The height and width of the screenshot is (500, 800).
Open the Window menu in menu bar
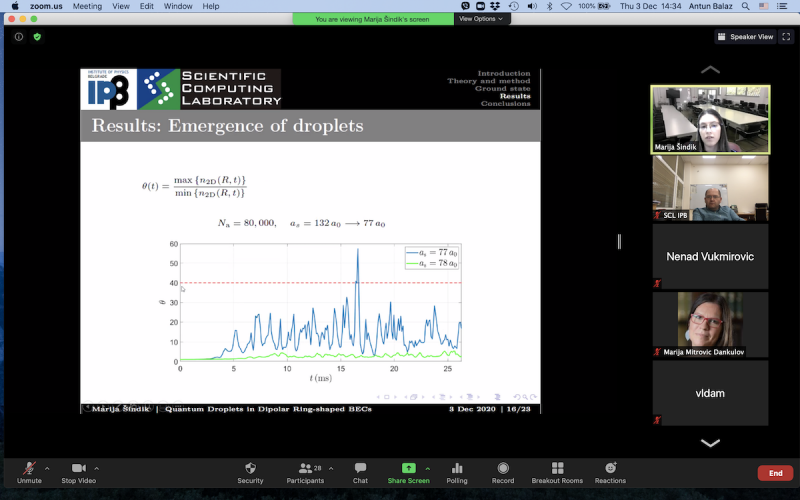[x=178, y=6]
